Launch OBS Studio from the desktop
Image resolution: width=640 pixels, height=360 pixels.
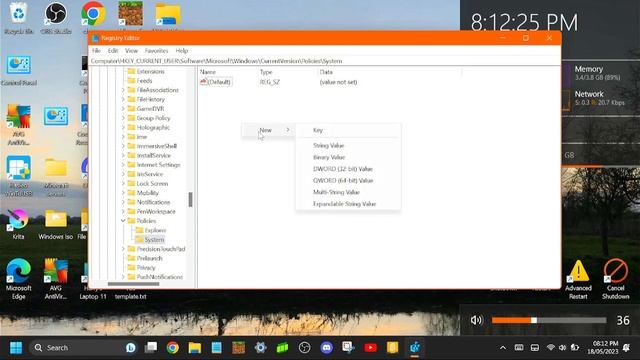click(x=56, y=18)
